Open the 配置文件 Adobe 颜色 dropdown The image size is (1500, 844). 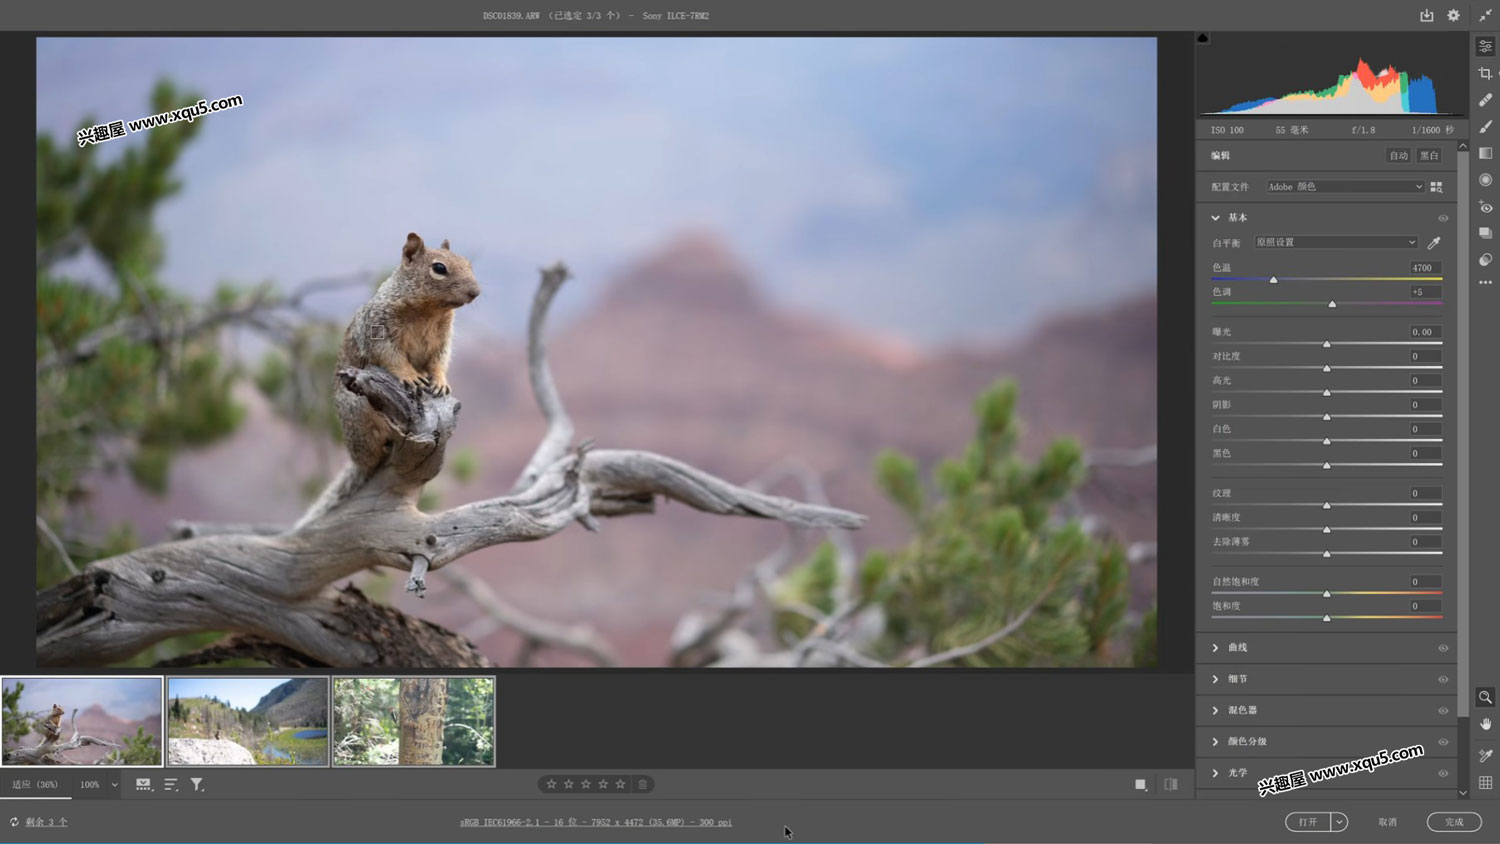(1344, 187)
